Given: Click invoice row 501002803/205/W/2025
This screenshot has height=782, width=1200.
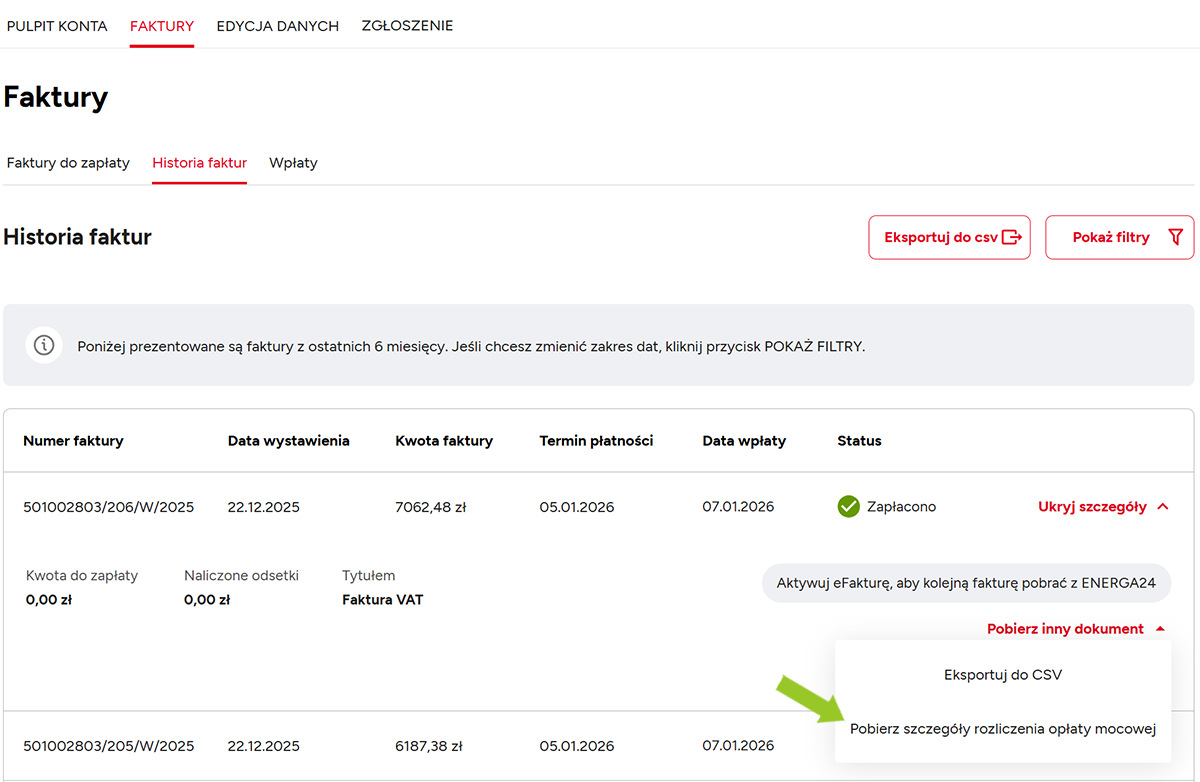Looking at the screenshot, I should click(108, 746).
